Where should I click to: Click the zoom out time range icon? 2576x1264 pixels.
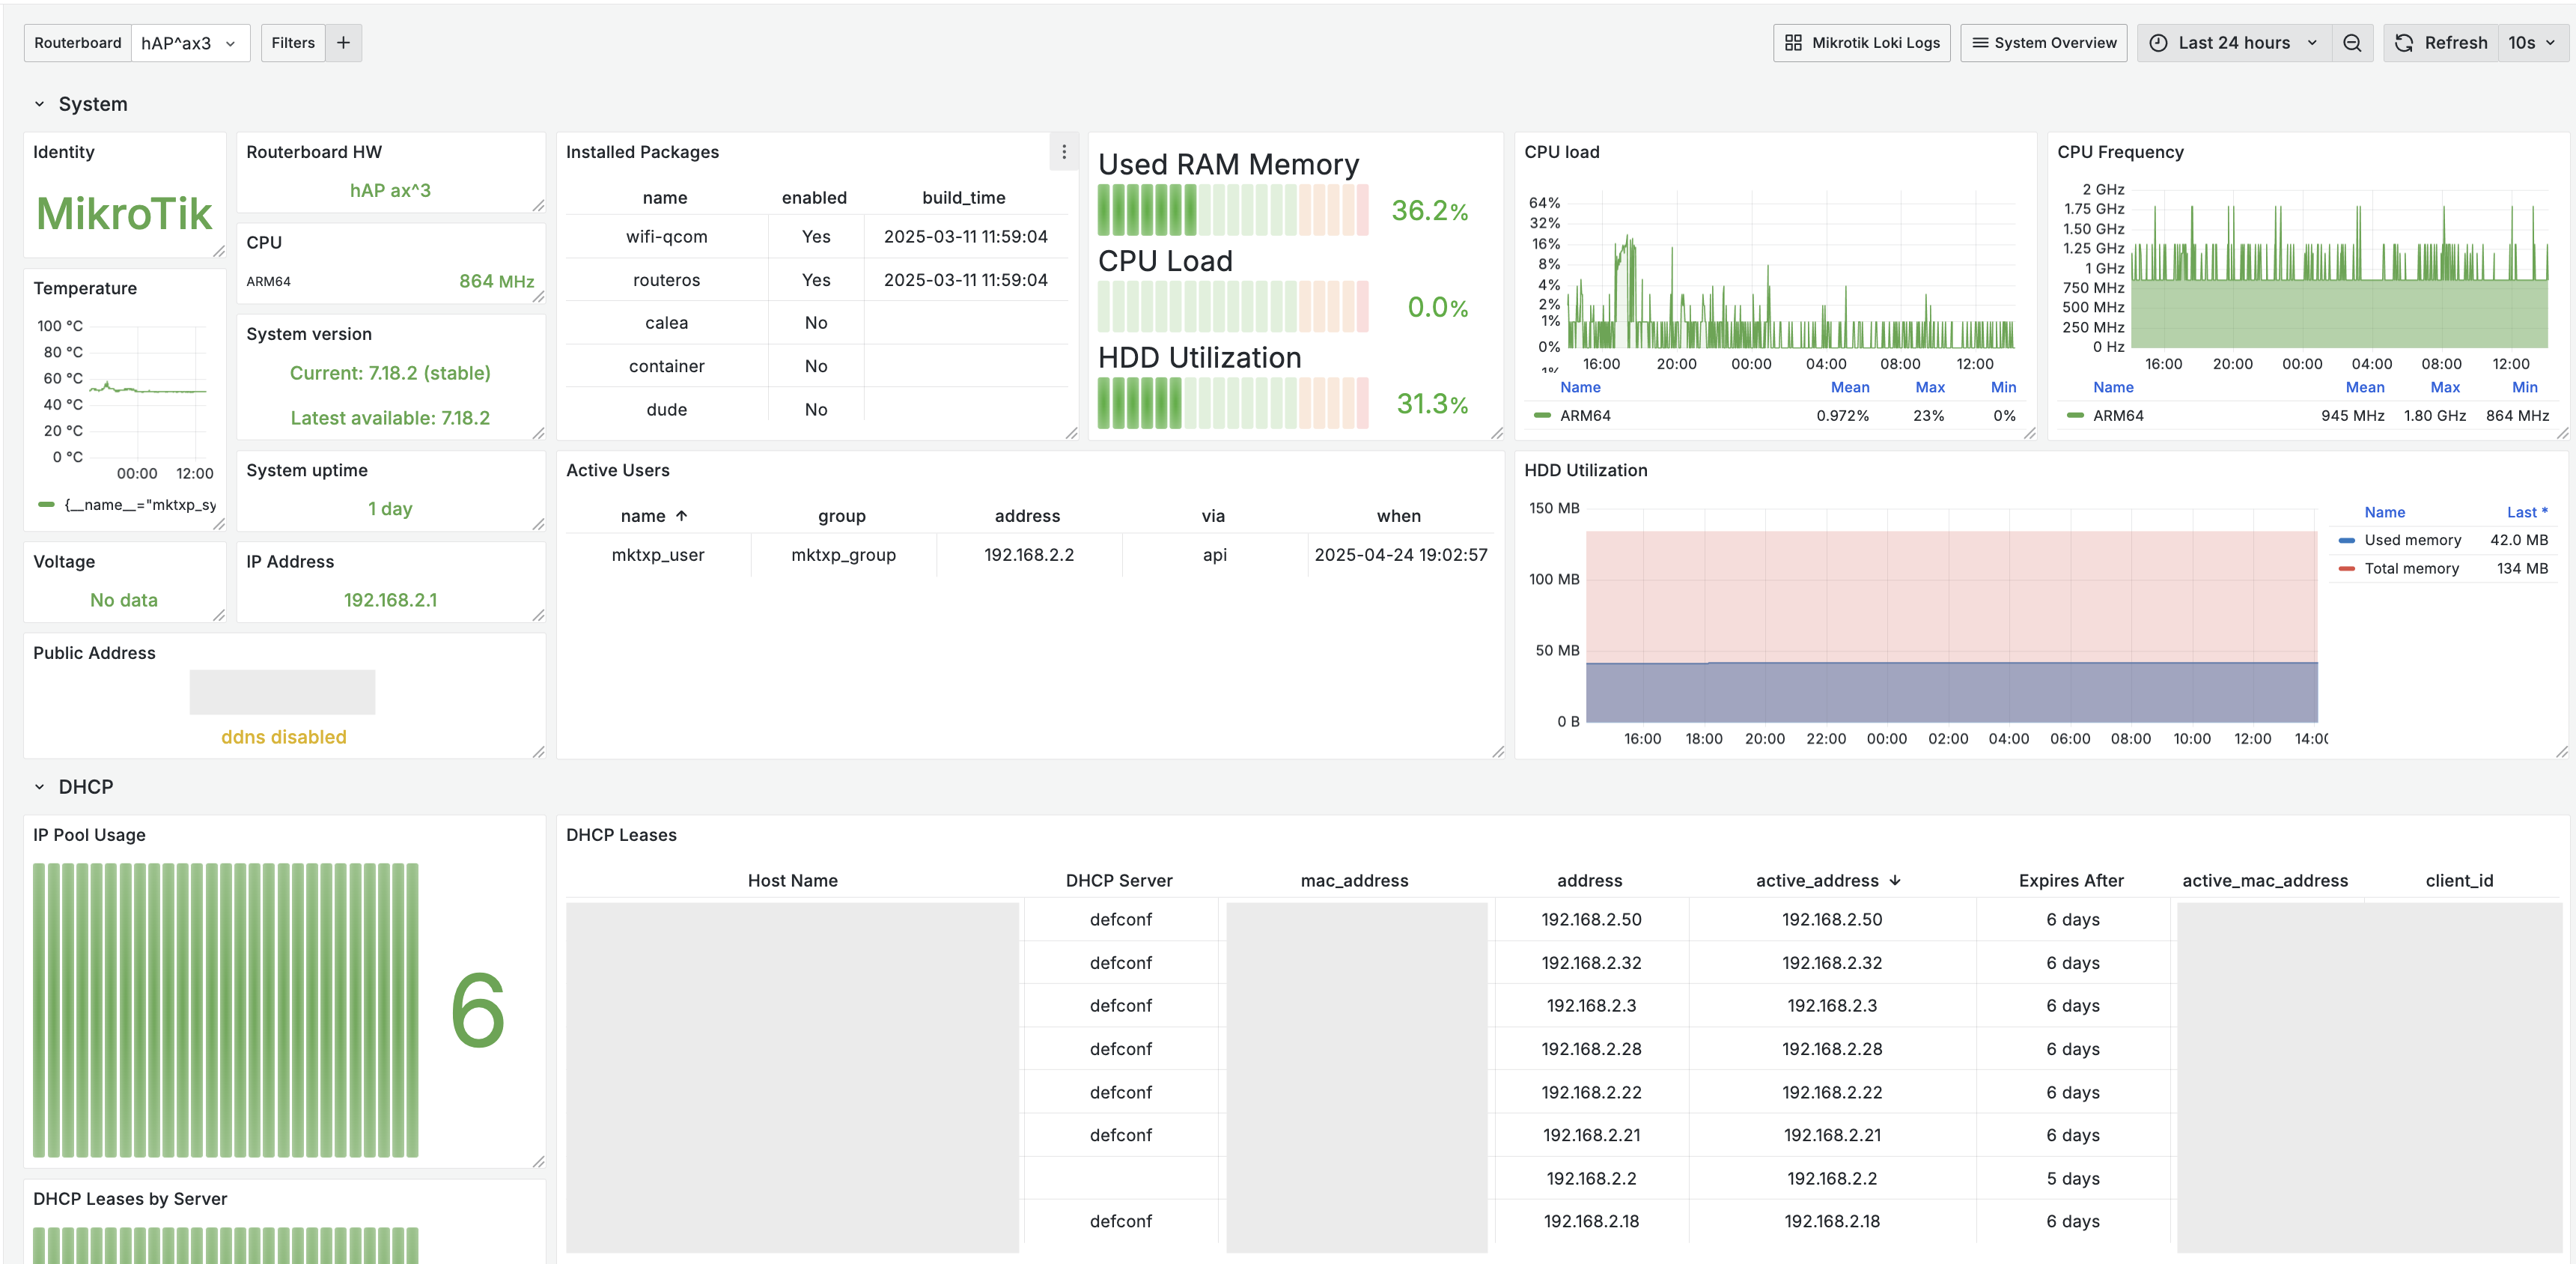point(2352,43)
